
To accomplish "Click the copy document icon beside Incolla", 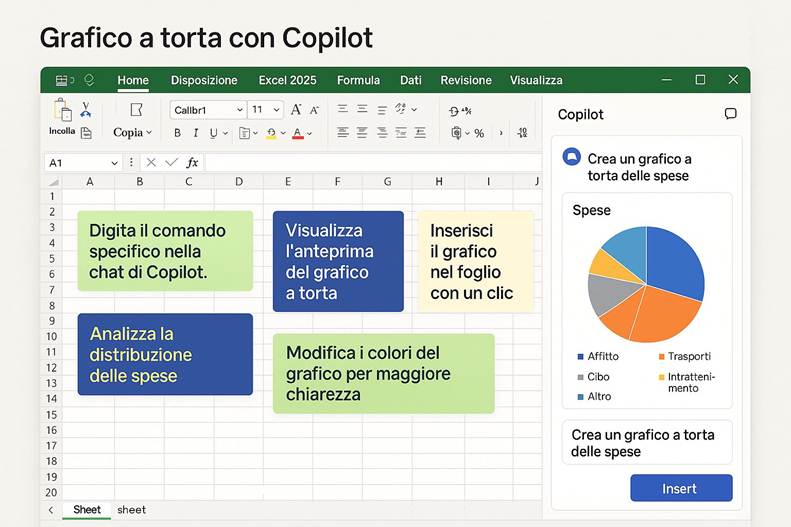I will pyautogui.click(x=86, y=133).
